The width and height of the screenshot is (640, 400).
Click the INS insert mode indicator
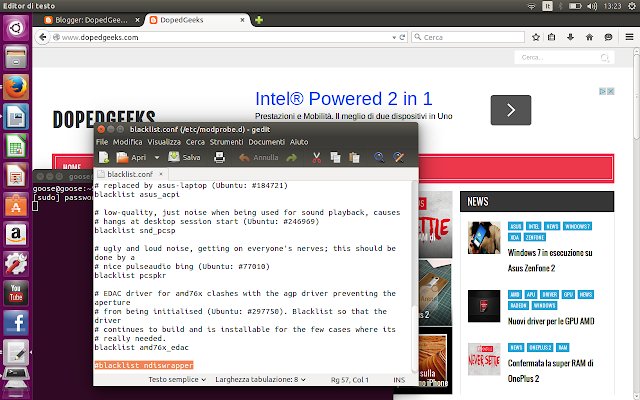coord(399,380)
